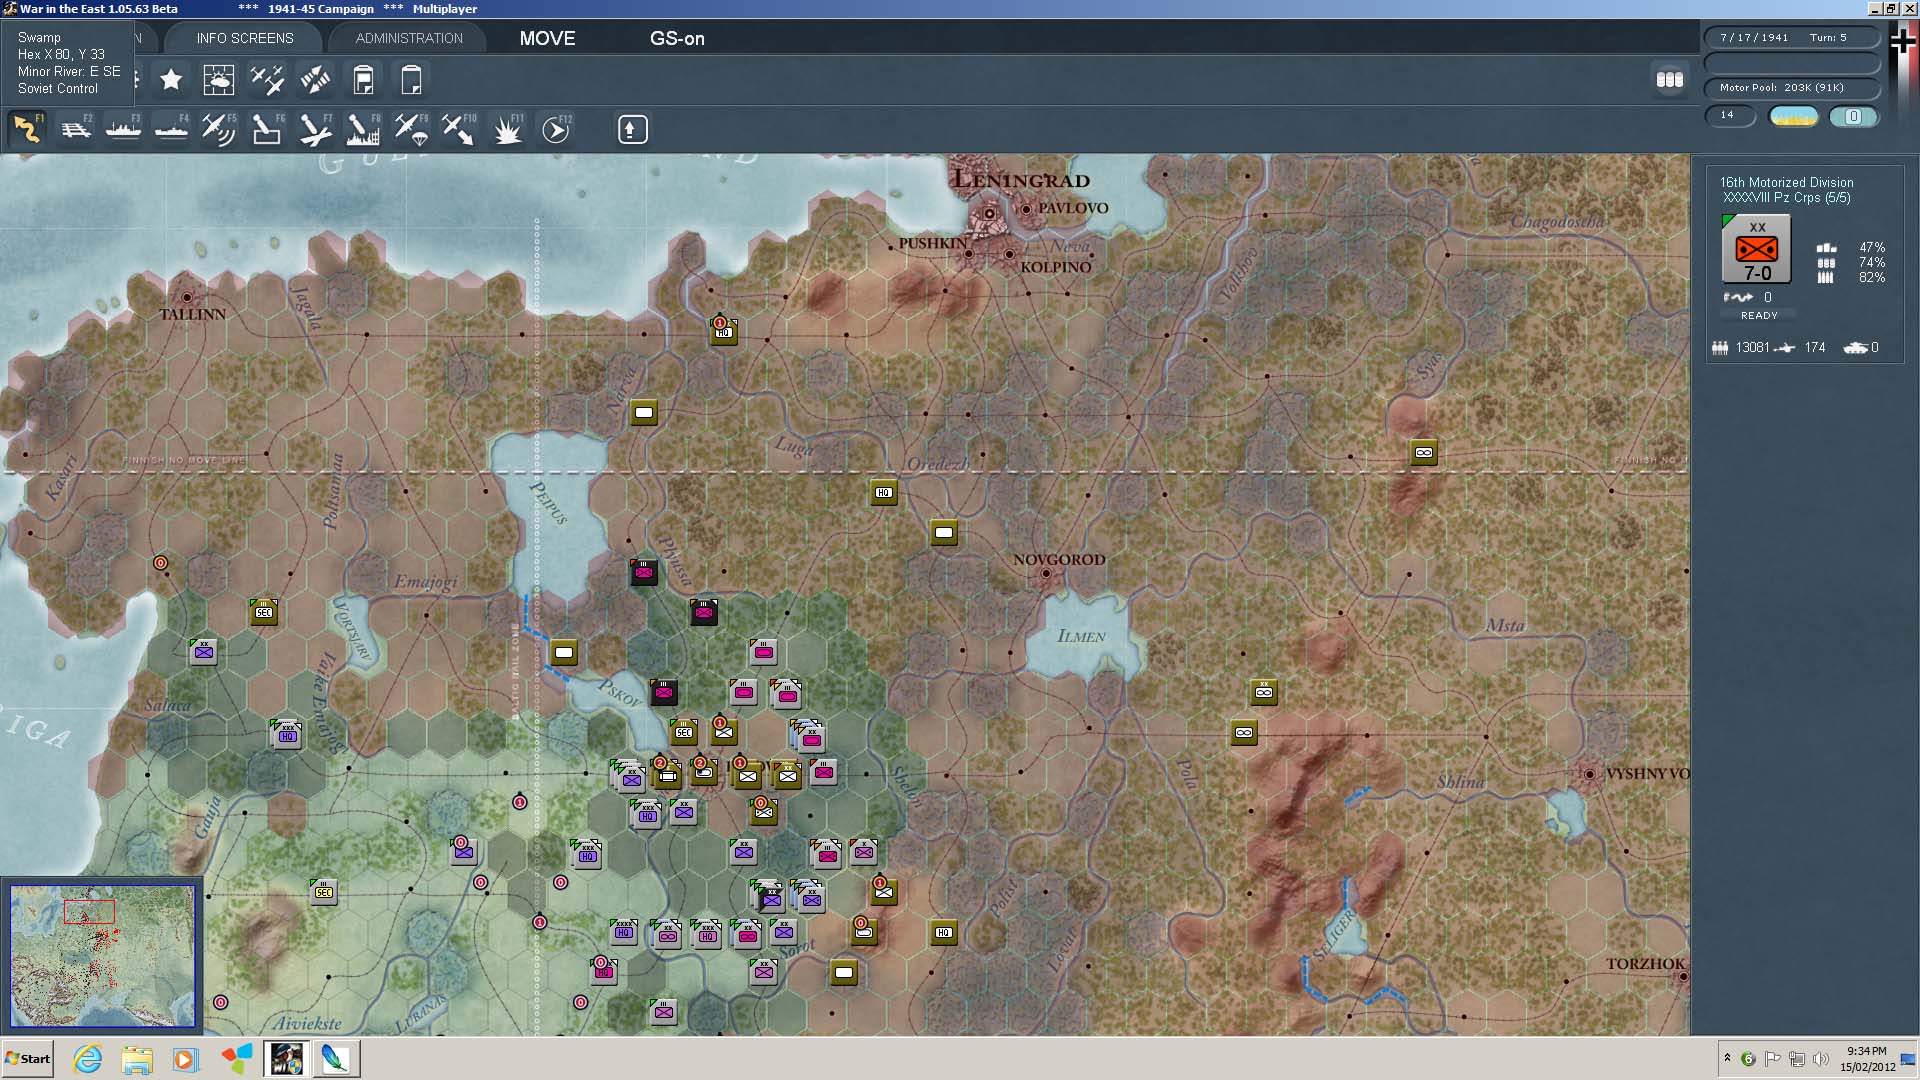1920x1080 pixels.
Task: Click the Tallinn city marker
Action: tap(186, 297)
